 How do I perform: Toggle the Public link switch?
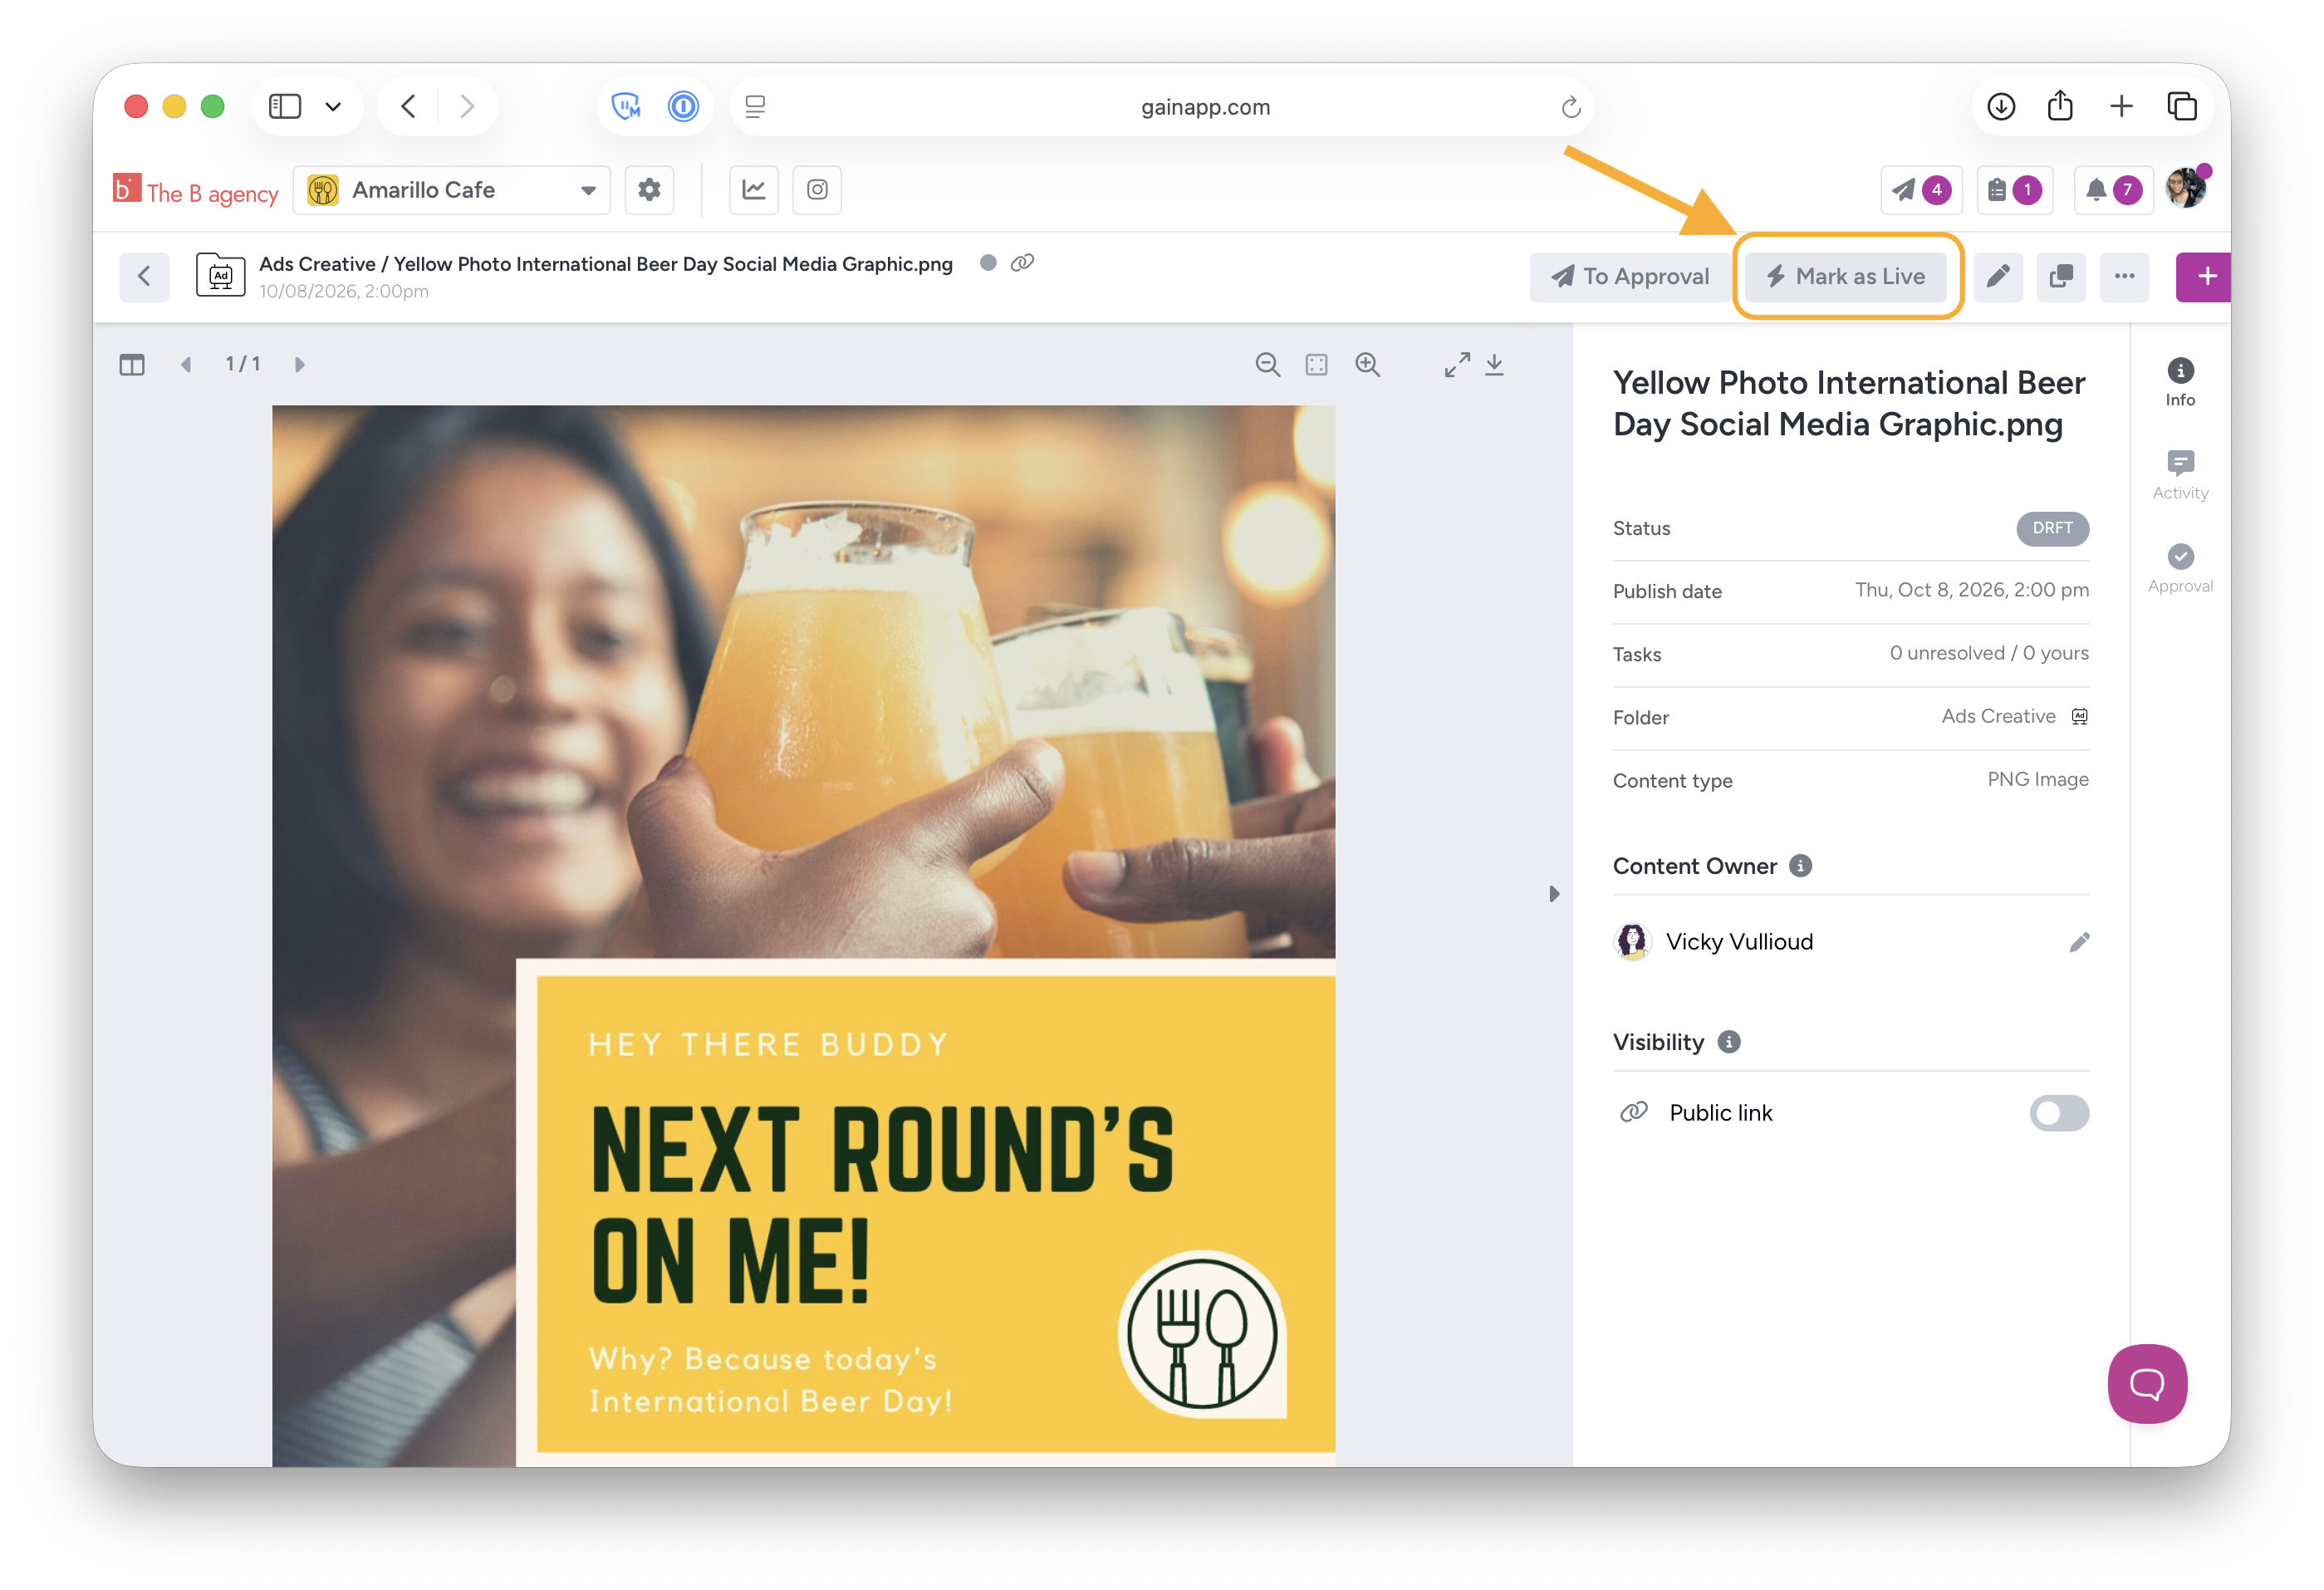[2058, 1112]
